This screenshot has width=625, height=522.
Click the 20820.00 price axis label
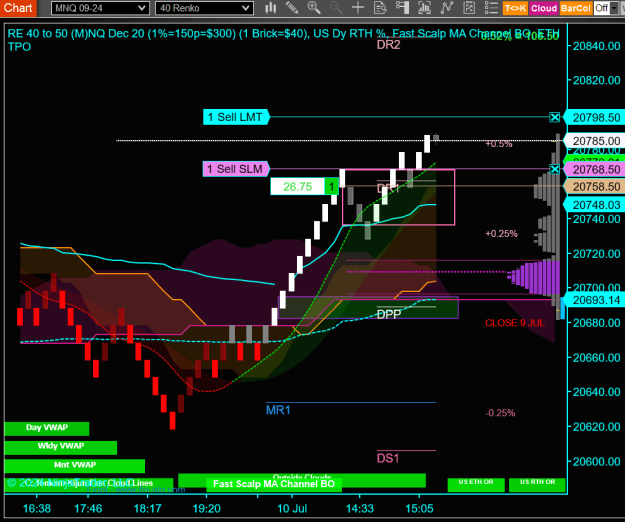click(x=596, y=80)
